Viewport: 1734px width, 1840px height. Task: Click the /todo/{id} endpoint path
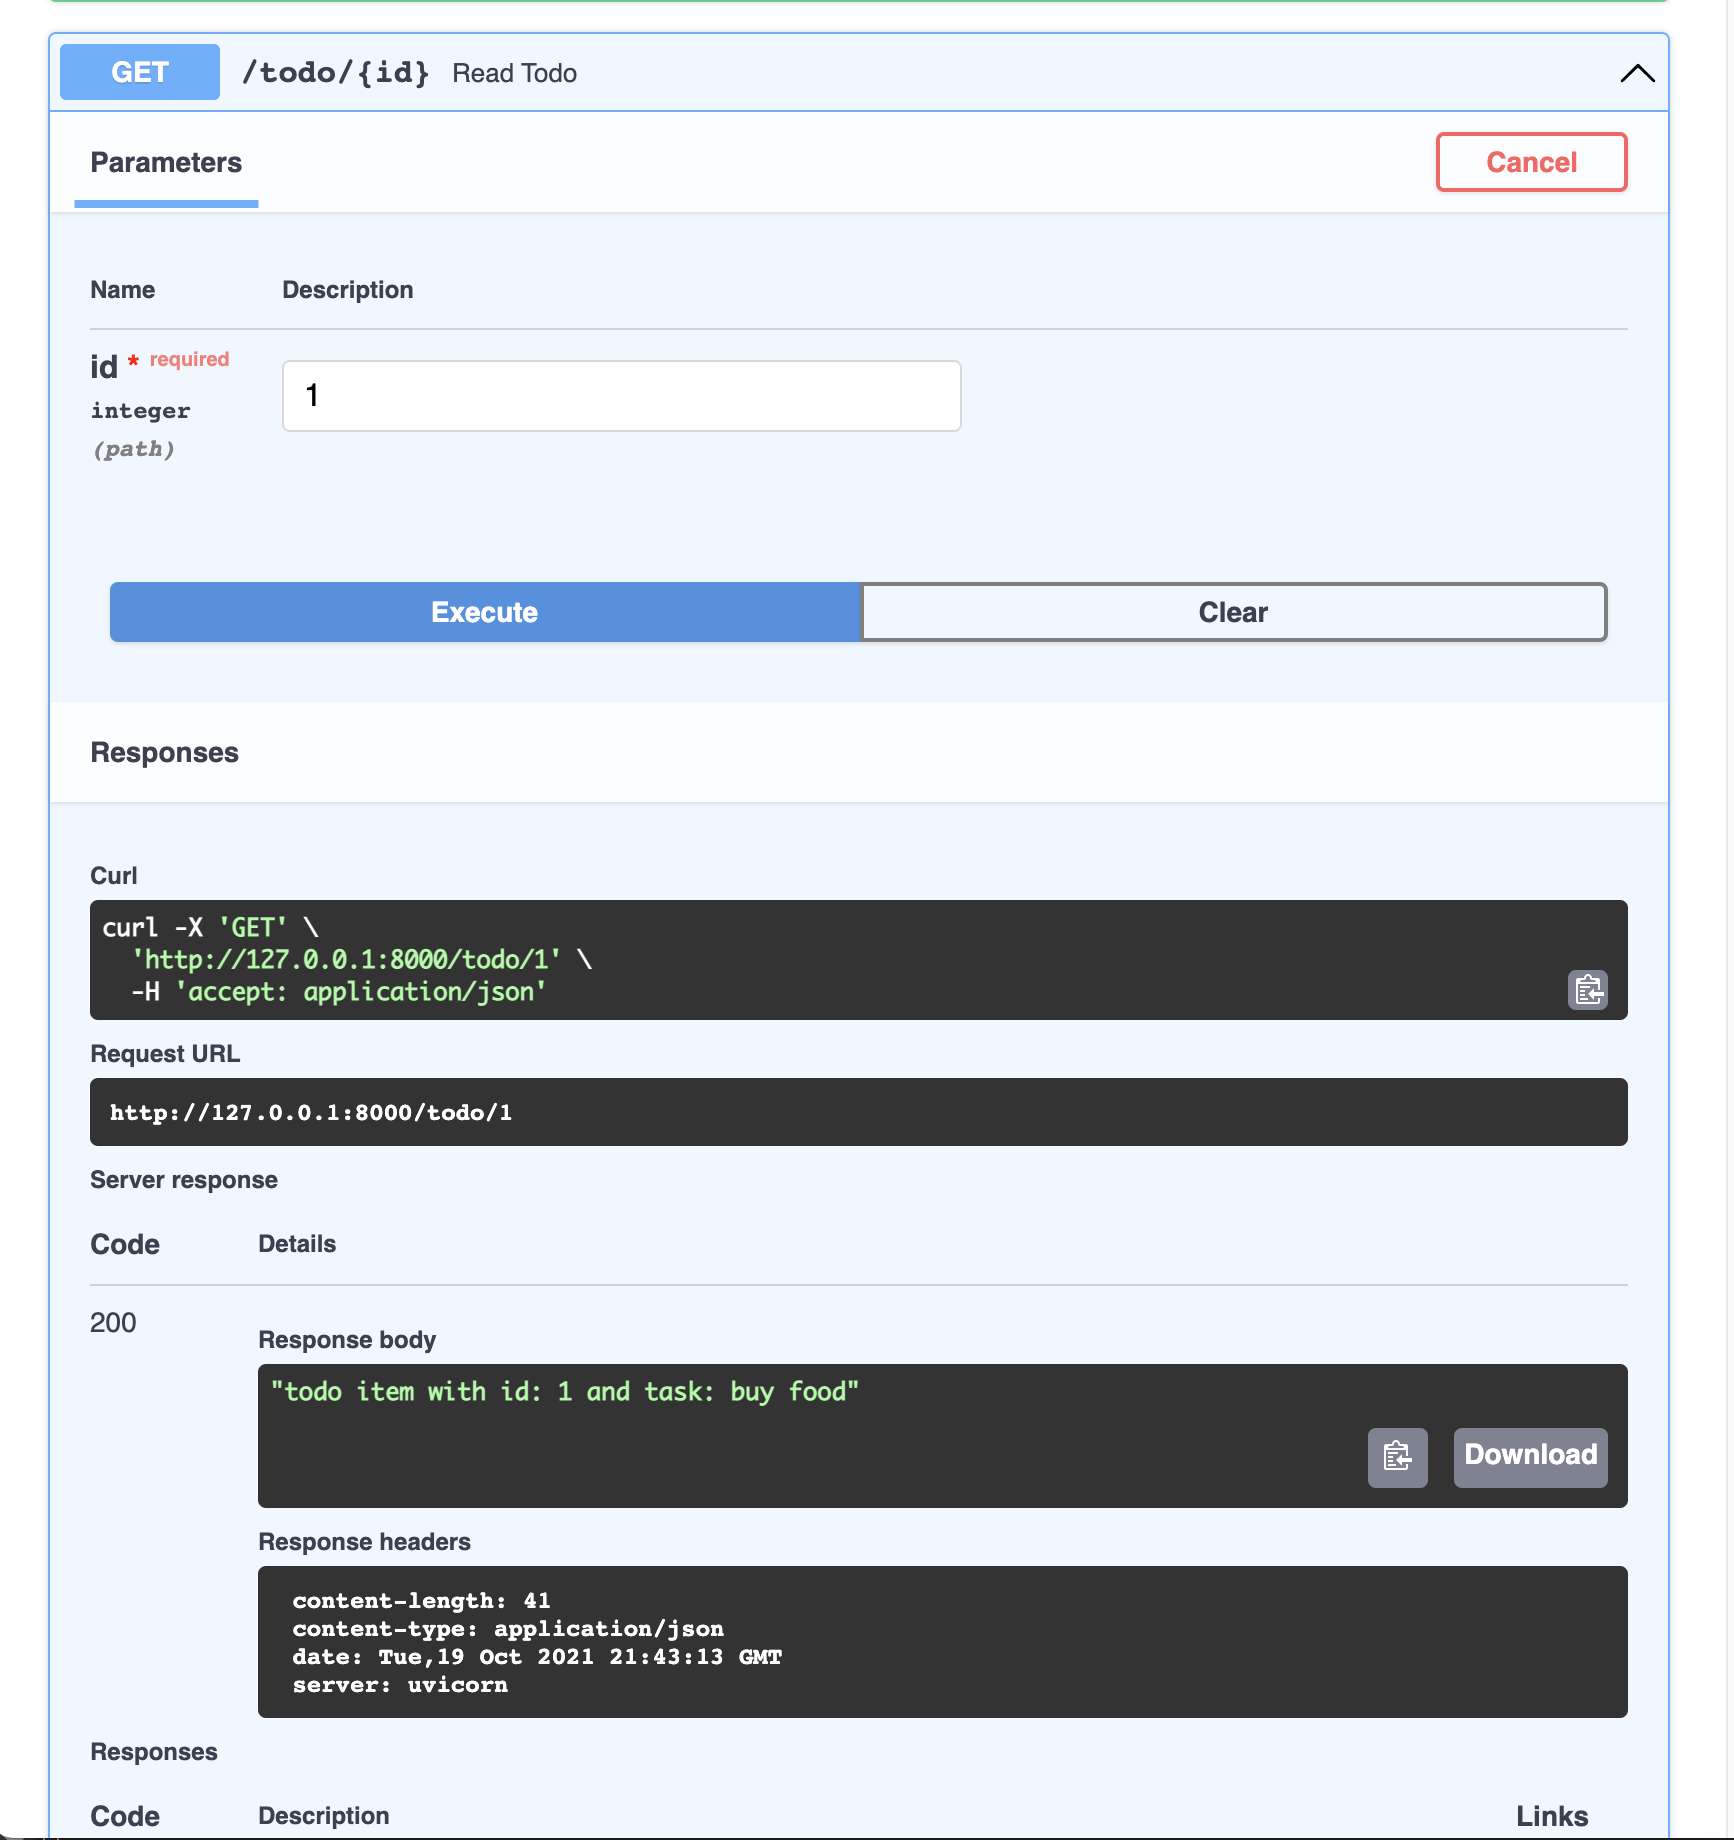tap(335, 73)
